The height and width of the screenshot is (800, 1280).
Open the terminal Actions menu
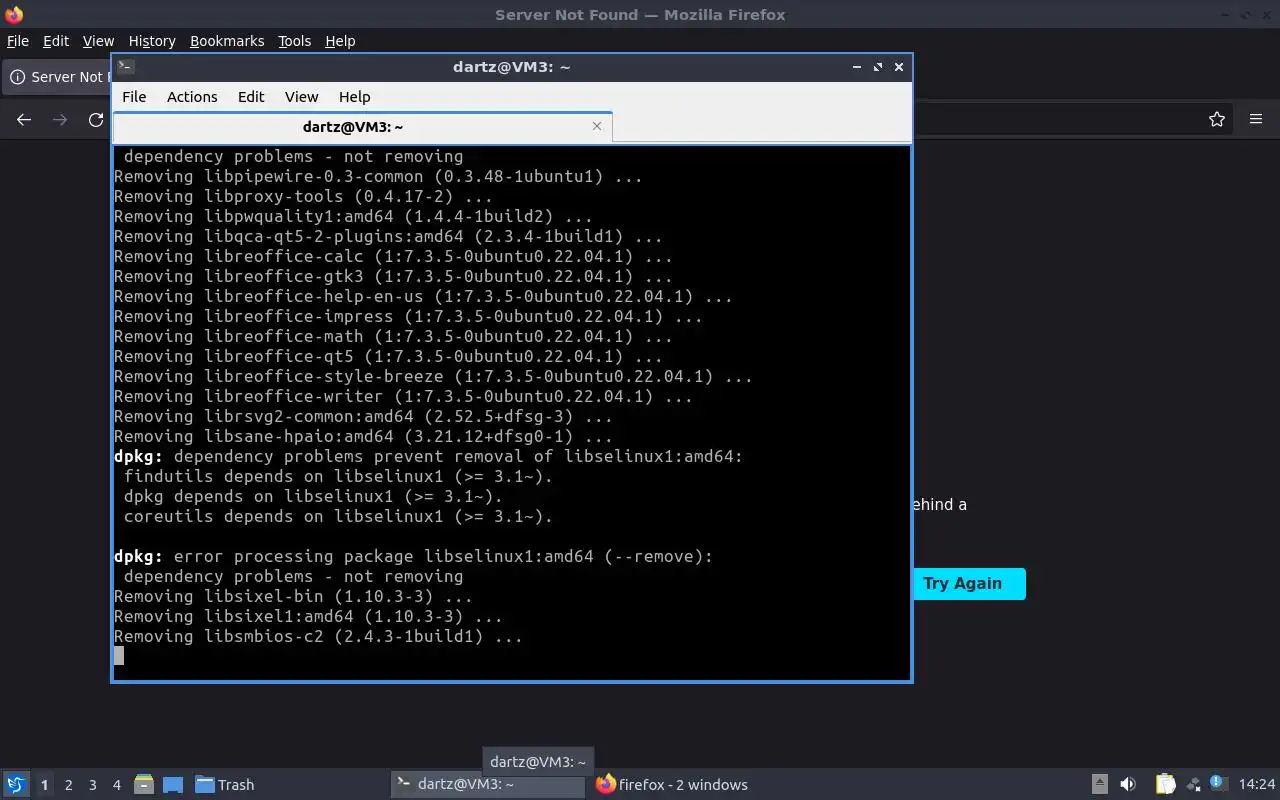192,97
